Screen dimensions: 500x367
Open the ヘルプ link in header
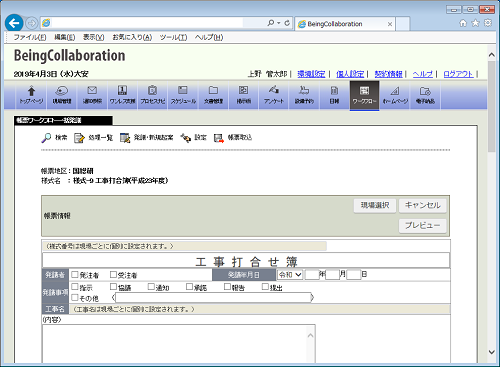pyautogui.click(x=423, y=74)
